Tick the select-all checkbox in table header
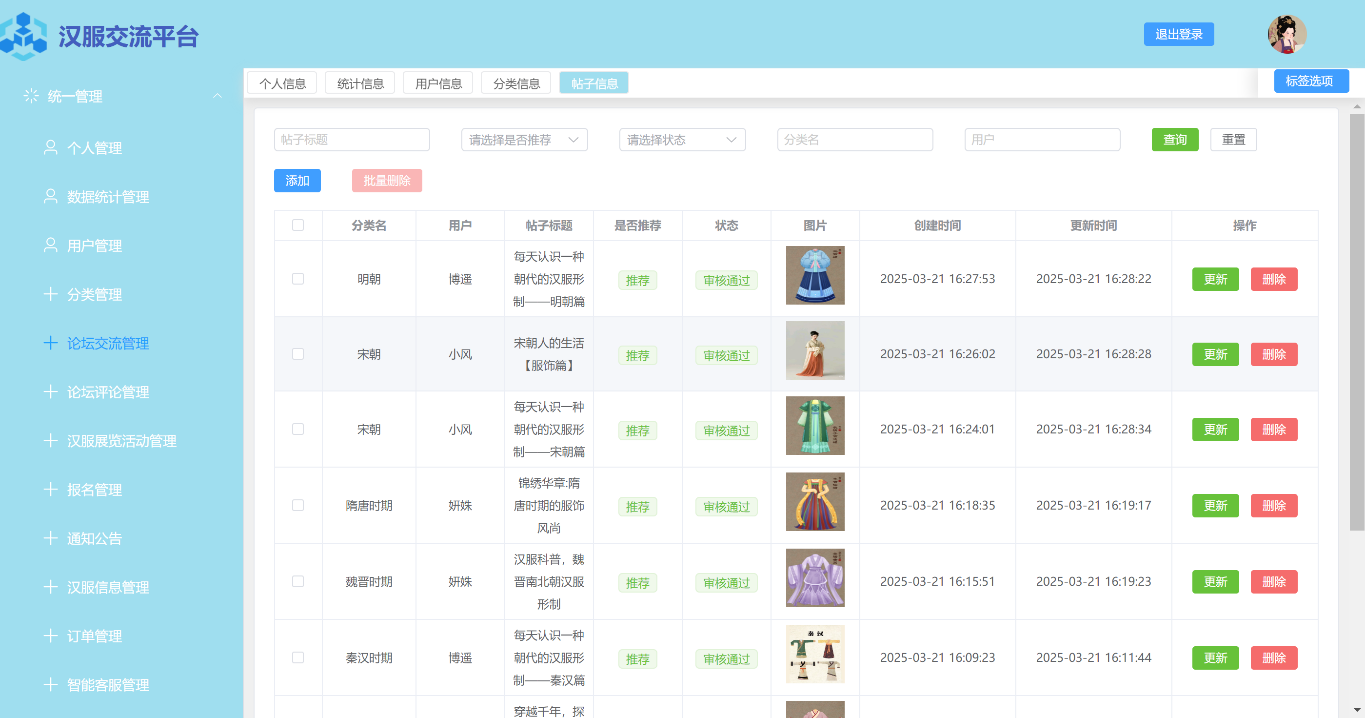This screenshot has height=718, width=1365. pos(298,225)
